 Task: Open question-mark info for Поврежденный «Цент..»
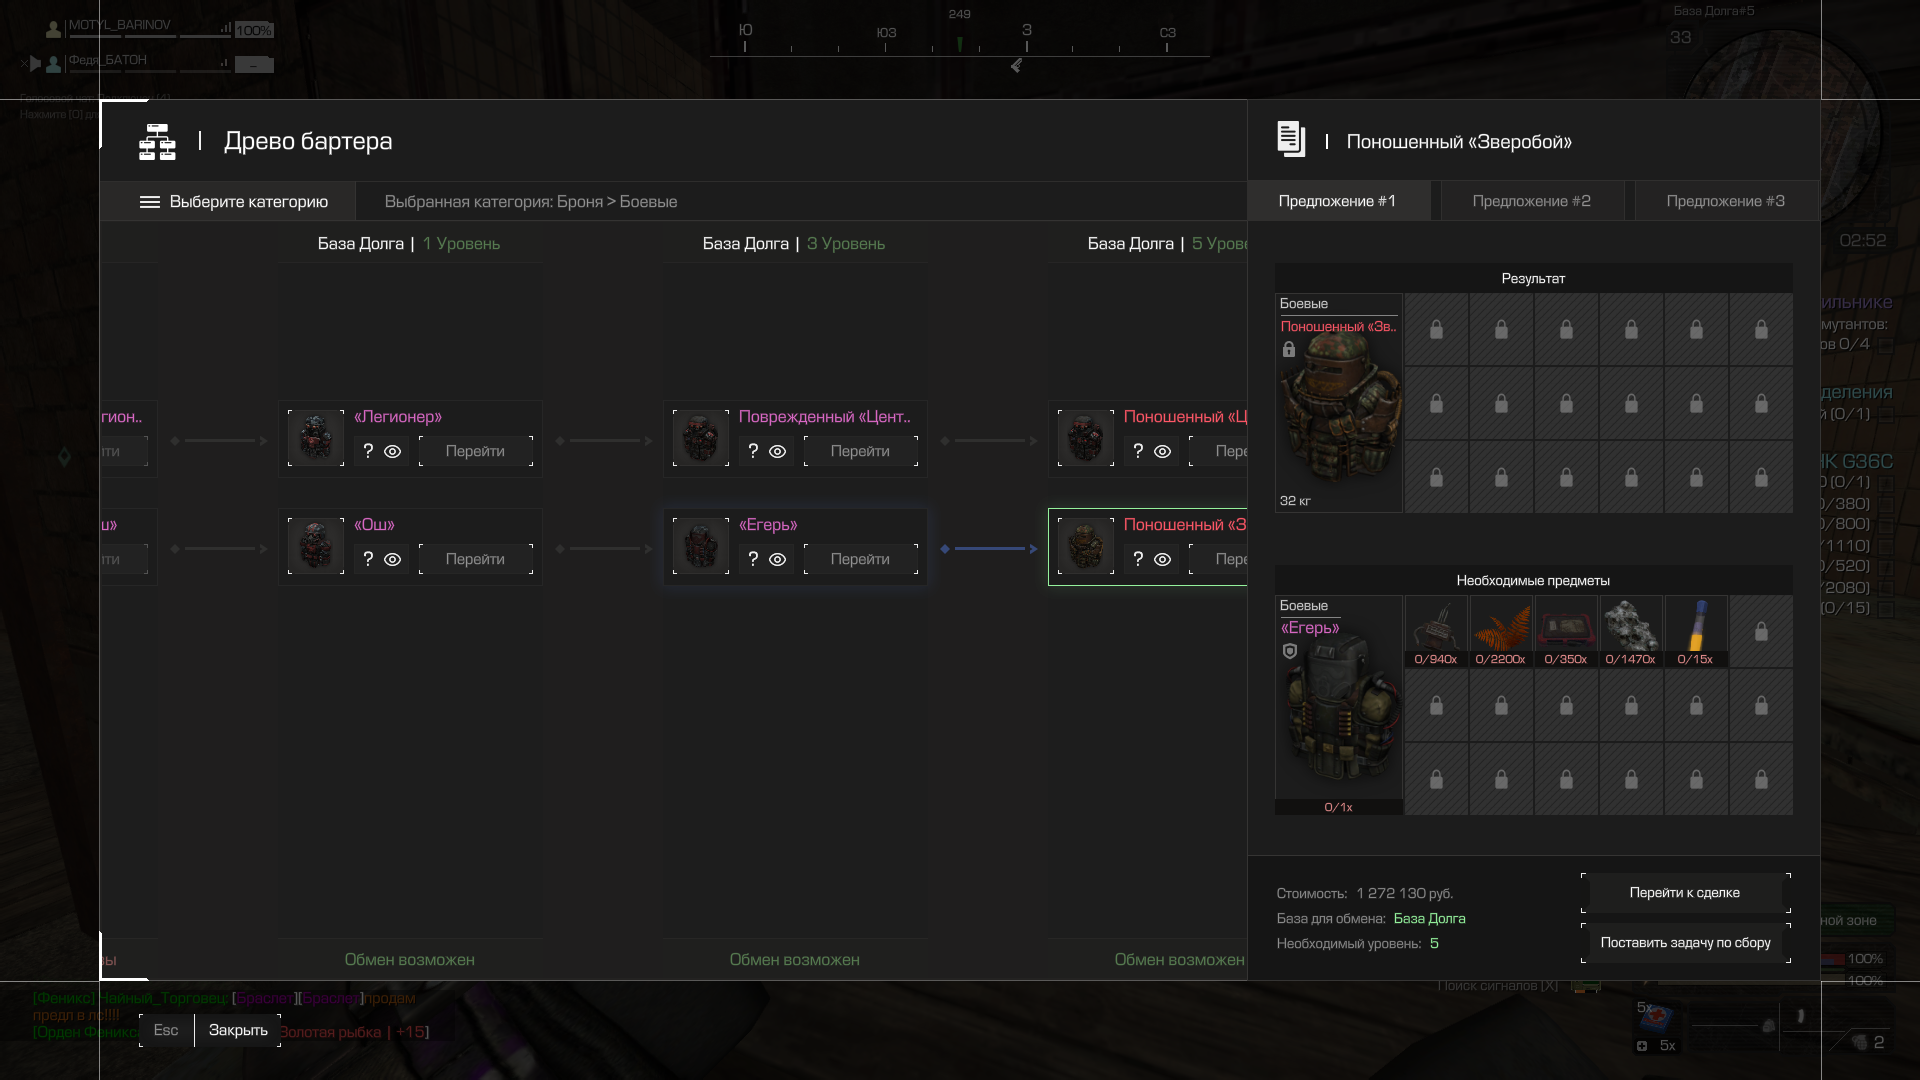pyautogui.click(x=753, y=451)
